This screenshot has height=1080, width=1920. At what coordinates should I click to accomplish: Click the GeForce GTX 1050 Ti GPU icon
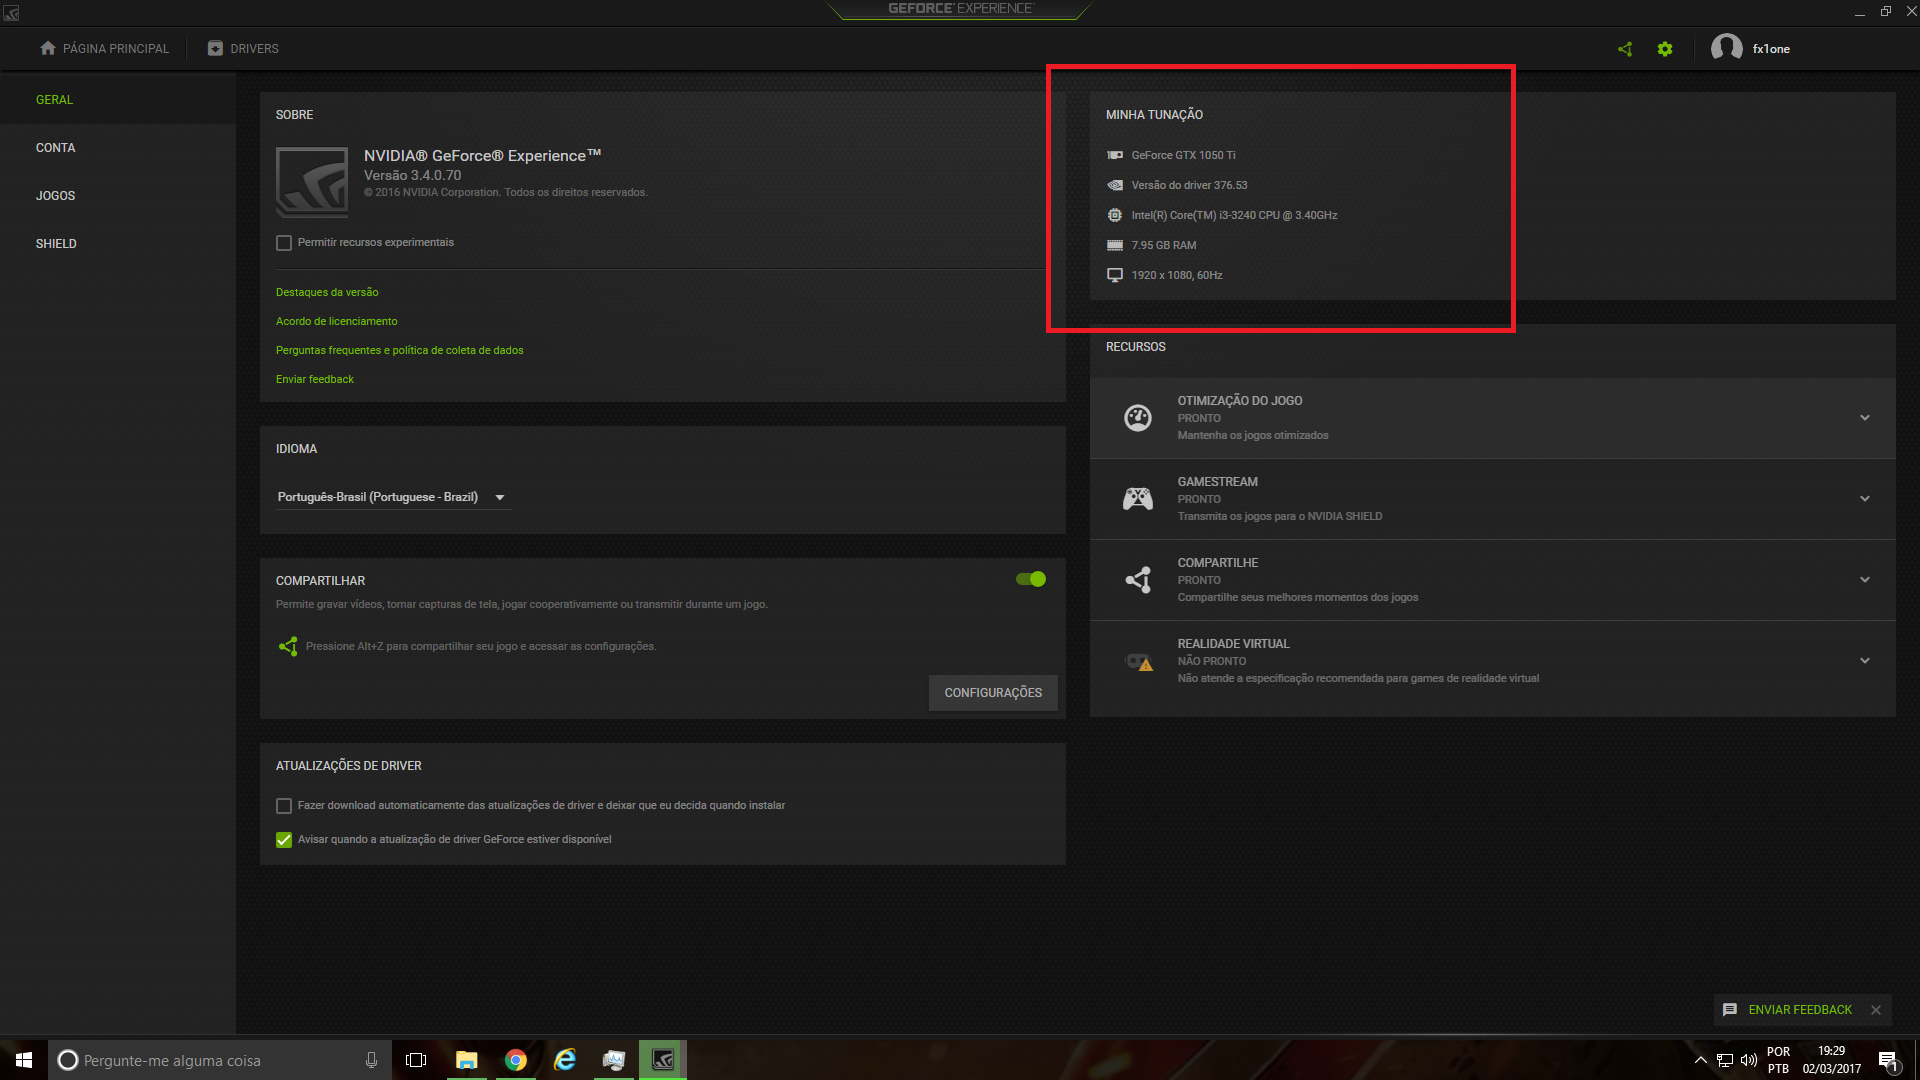tap(1115, 155)
